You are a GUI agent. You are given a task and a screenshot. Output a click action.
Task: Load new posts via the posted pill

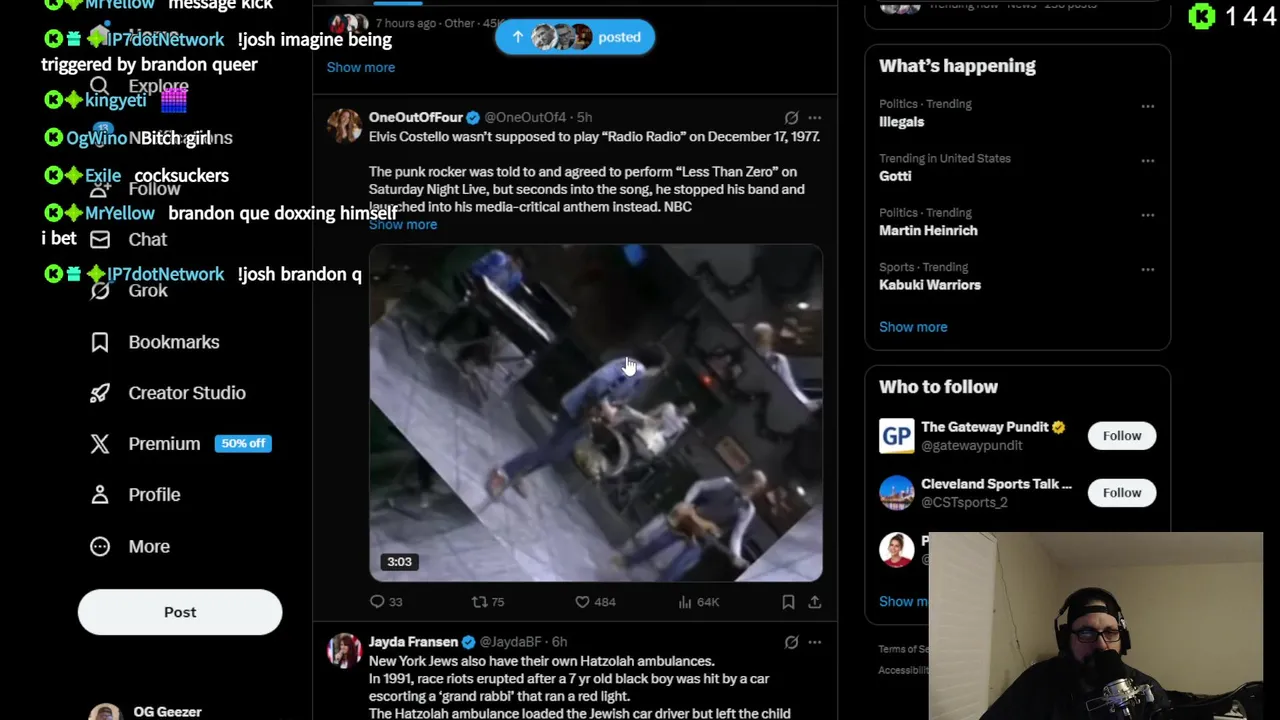(575, 37)
